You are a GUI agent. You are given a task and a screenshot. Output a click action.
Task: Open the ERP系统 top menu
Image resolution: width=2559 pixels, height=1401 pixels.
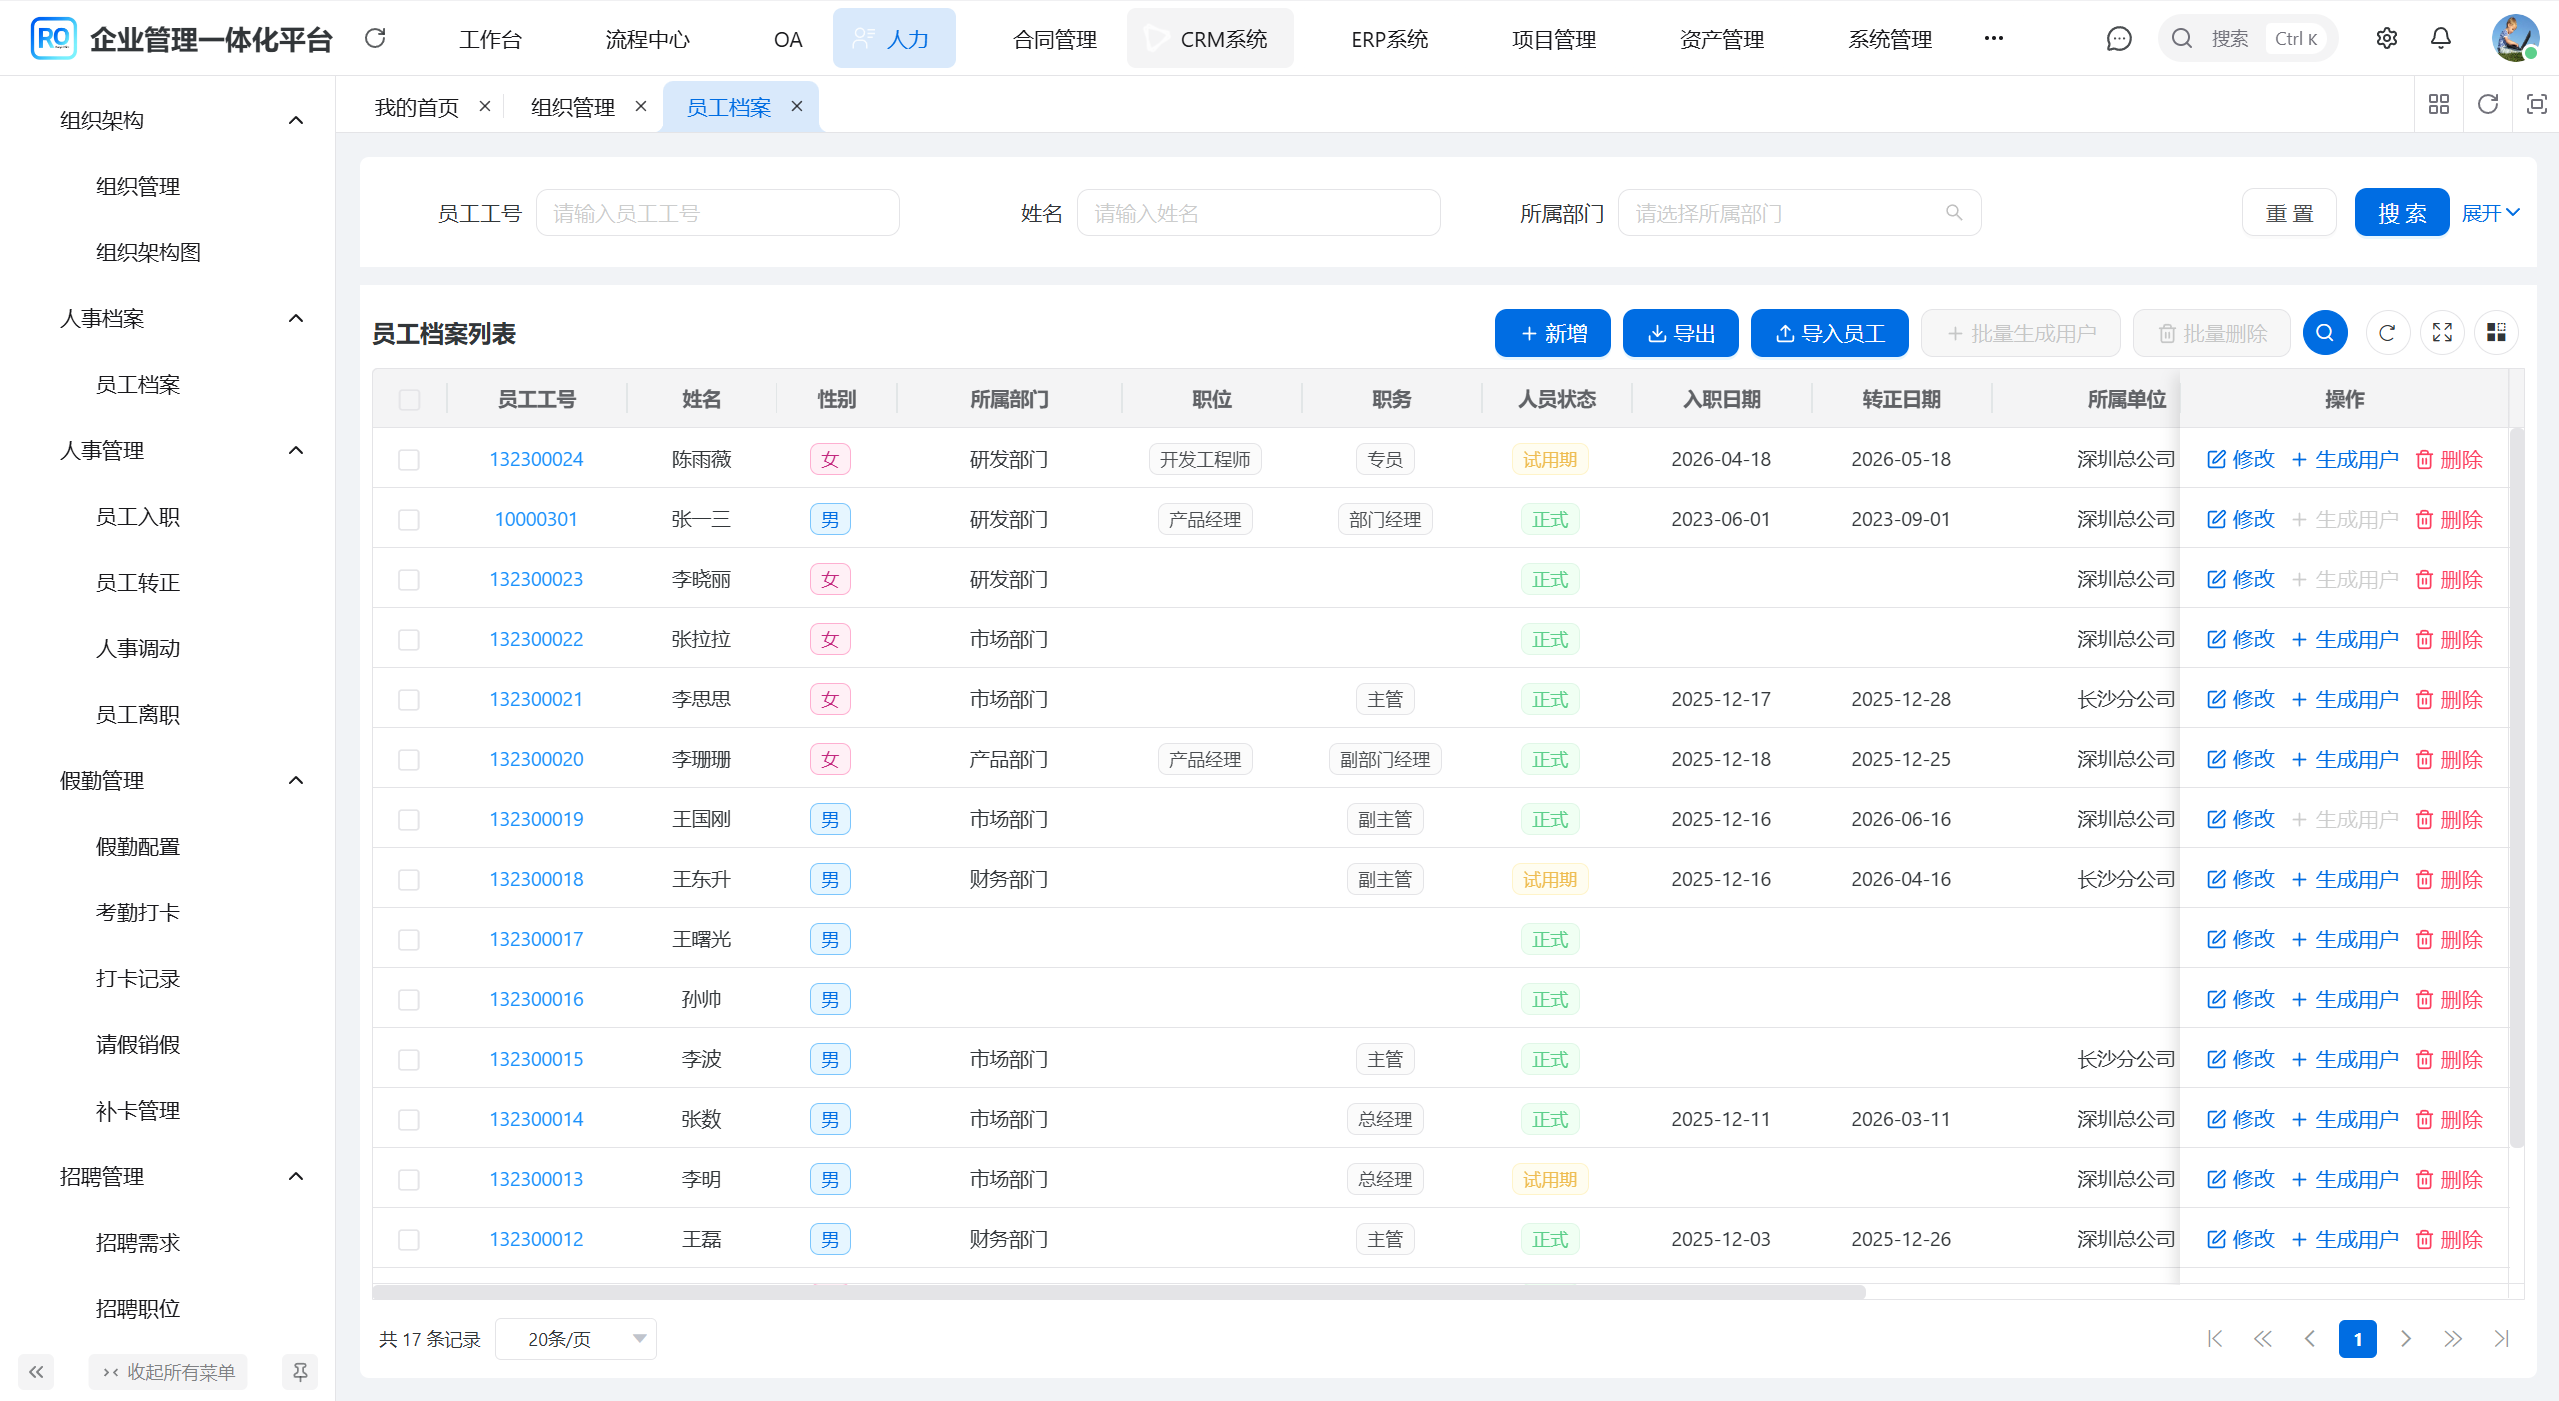(1389, 39)
